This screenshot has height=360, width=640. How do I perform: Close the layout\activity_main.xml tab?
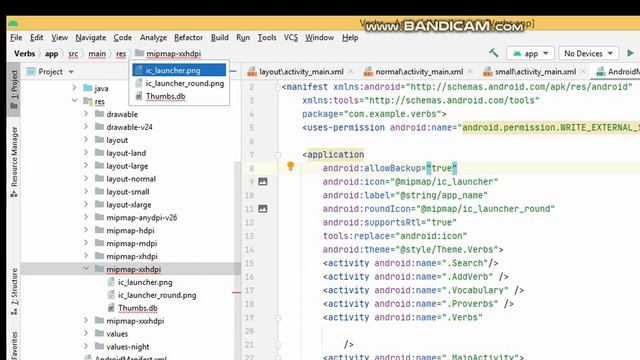(x=351, y=71)
